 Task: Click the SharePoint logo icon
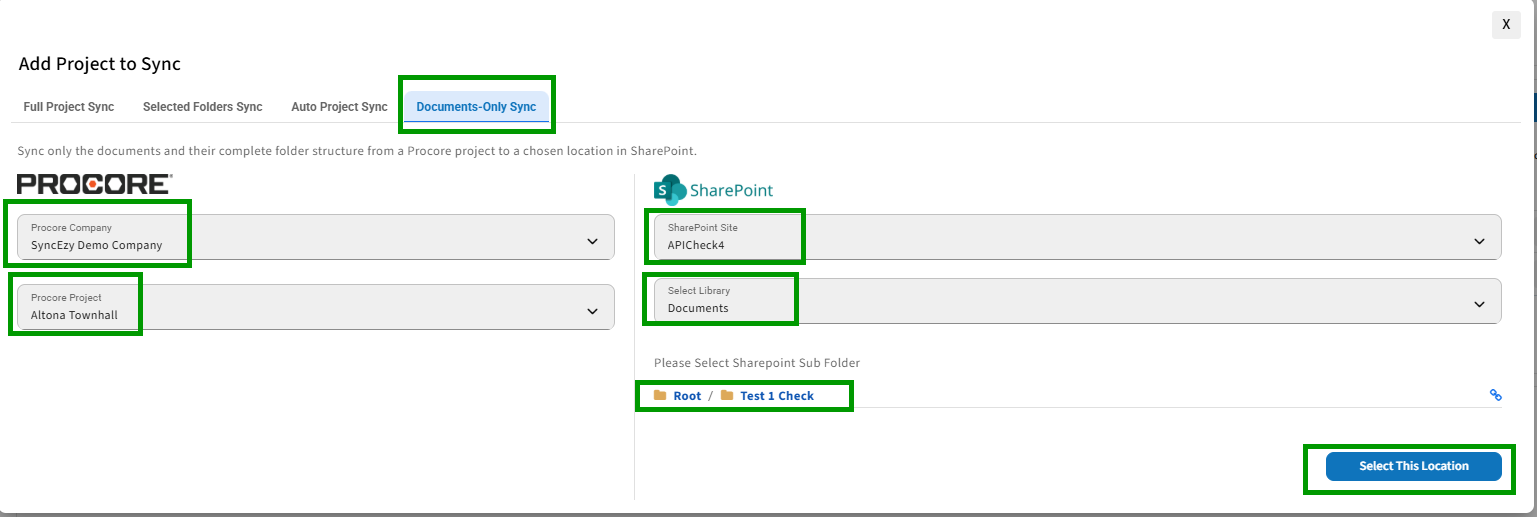[x=670, y=190]
